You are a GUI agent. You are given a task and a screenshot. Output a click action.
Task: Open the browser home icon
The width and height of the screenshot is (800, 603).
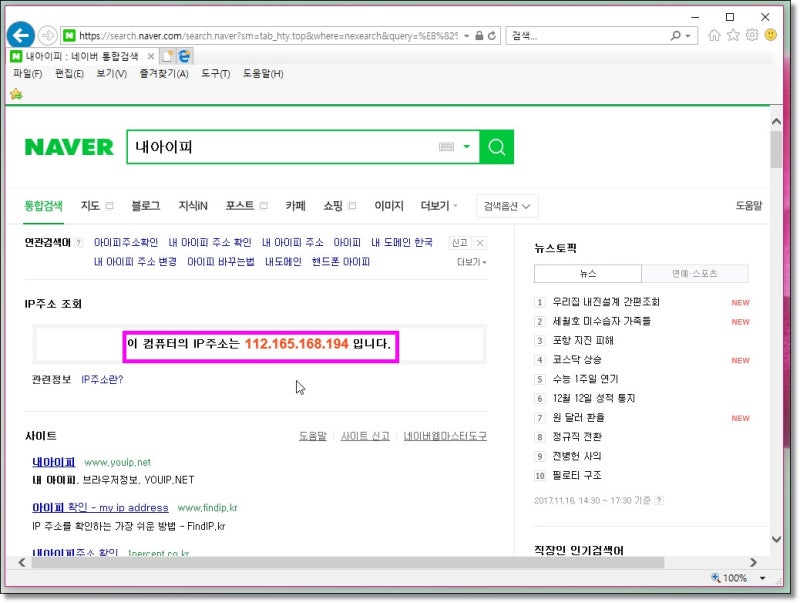click(x=714, y=35)
